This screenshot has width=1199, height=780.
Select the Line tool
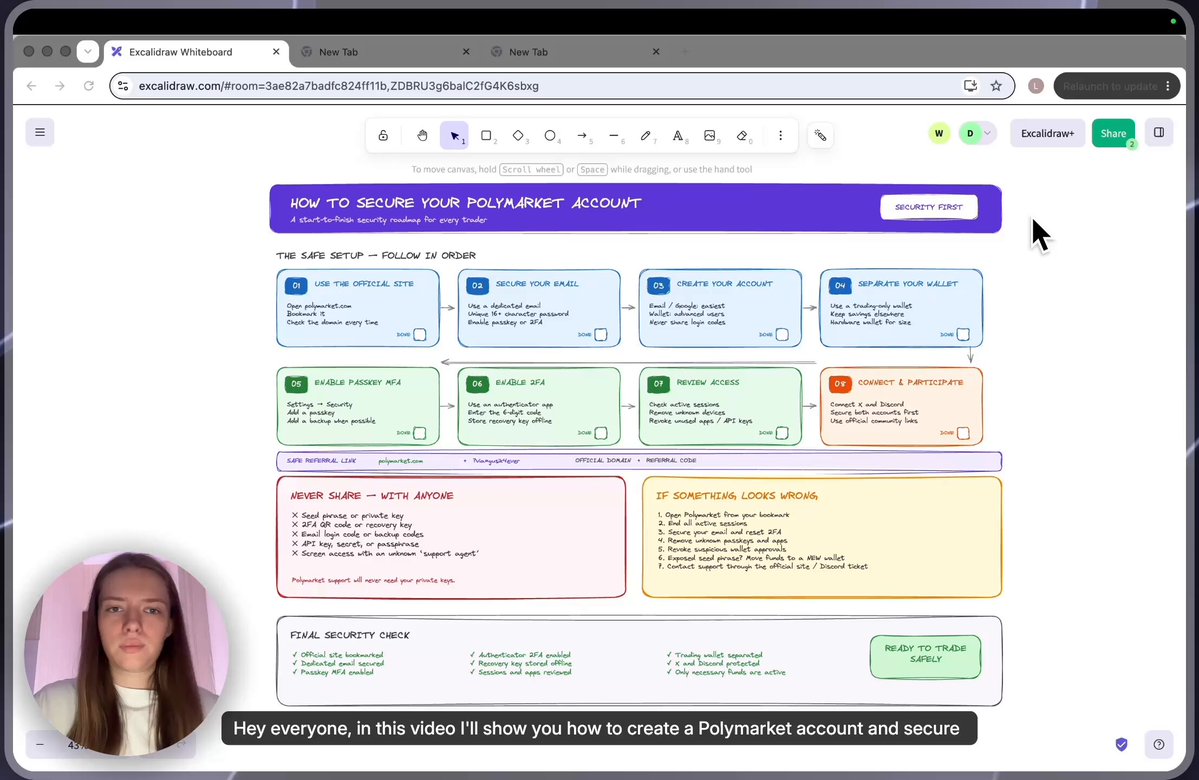[x=614, y=135]
